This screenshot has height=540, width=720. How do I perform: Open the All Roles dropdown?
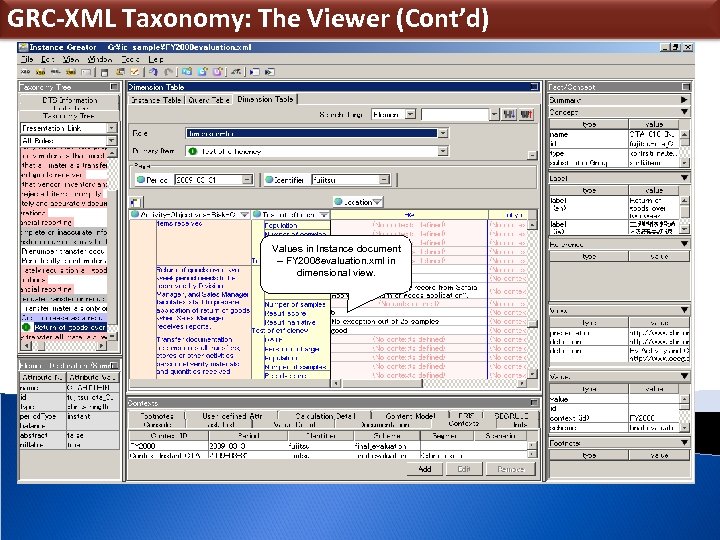(112, 141)
